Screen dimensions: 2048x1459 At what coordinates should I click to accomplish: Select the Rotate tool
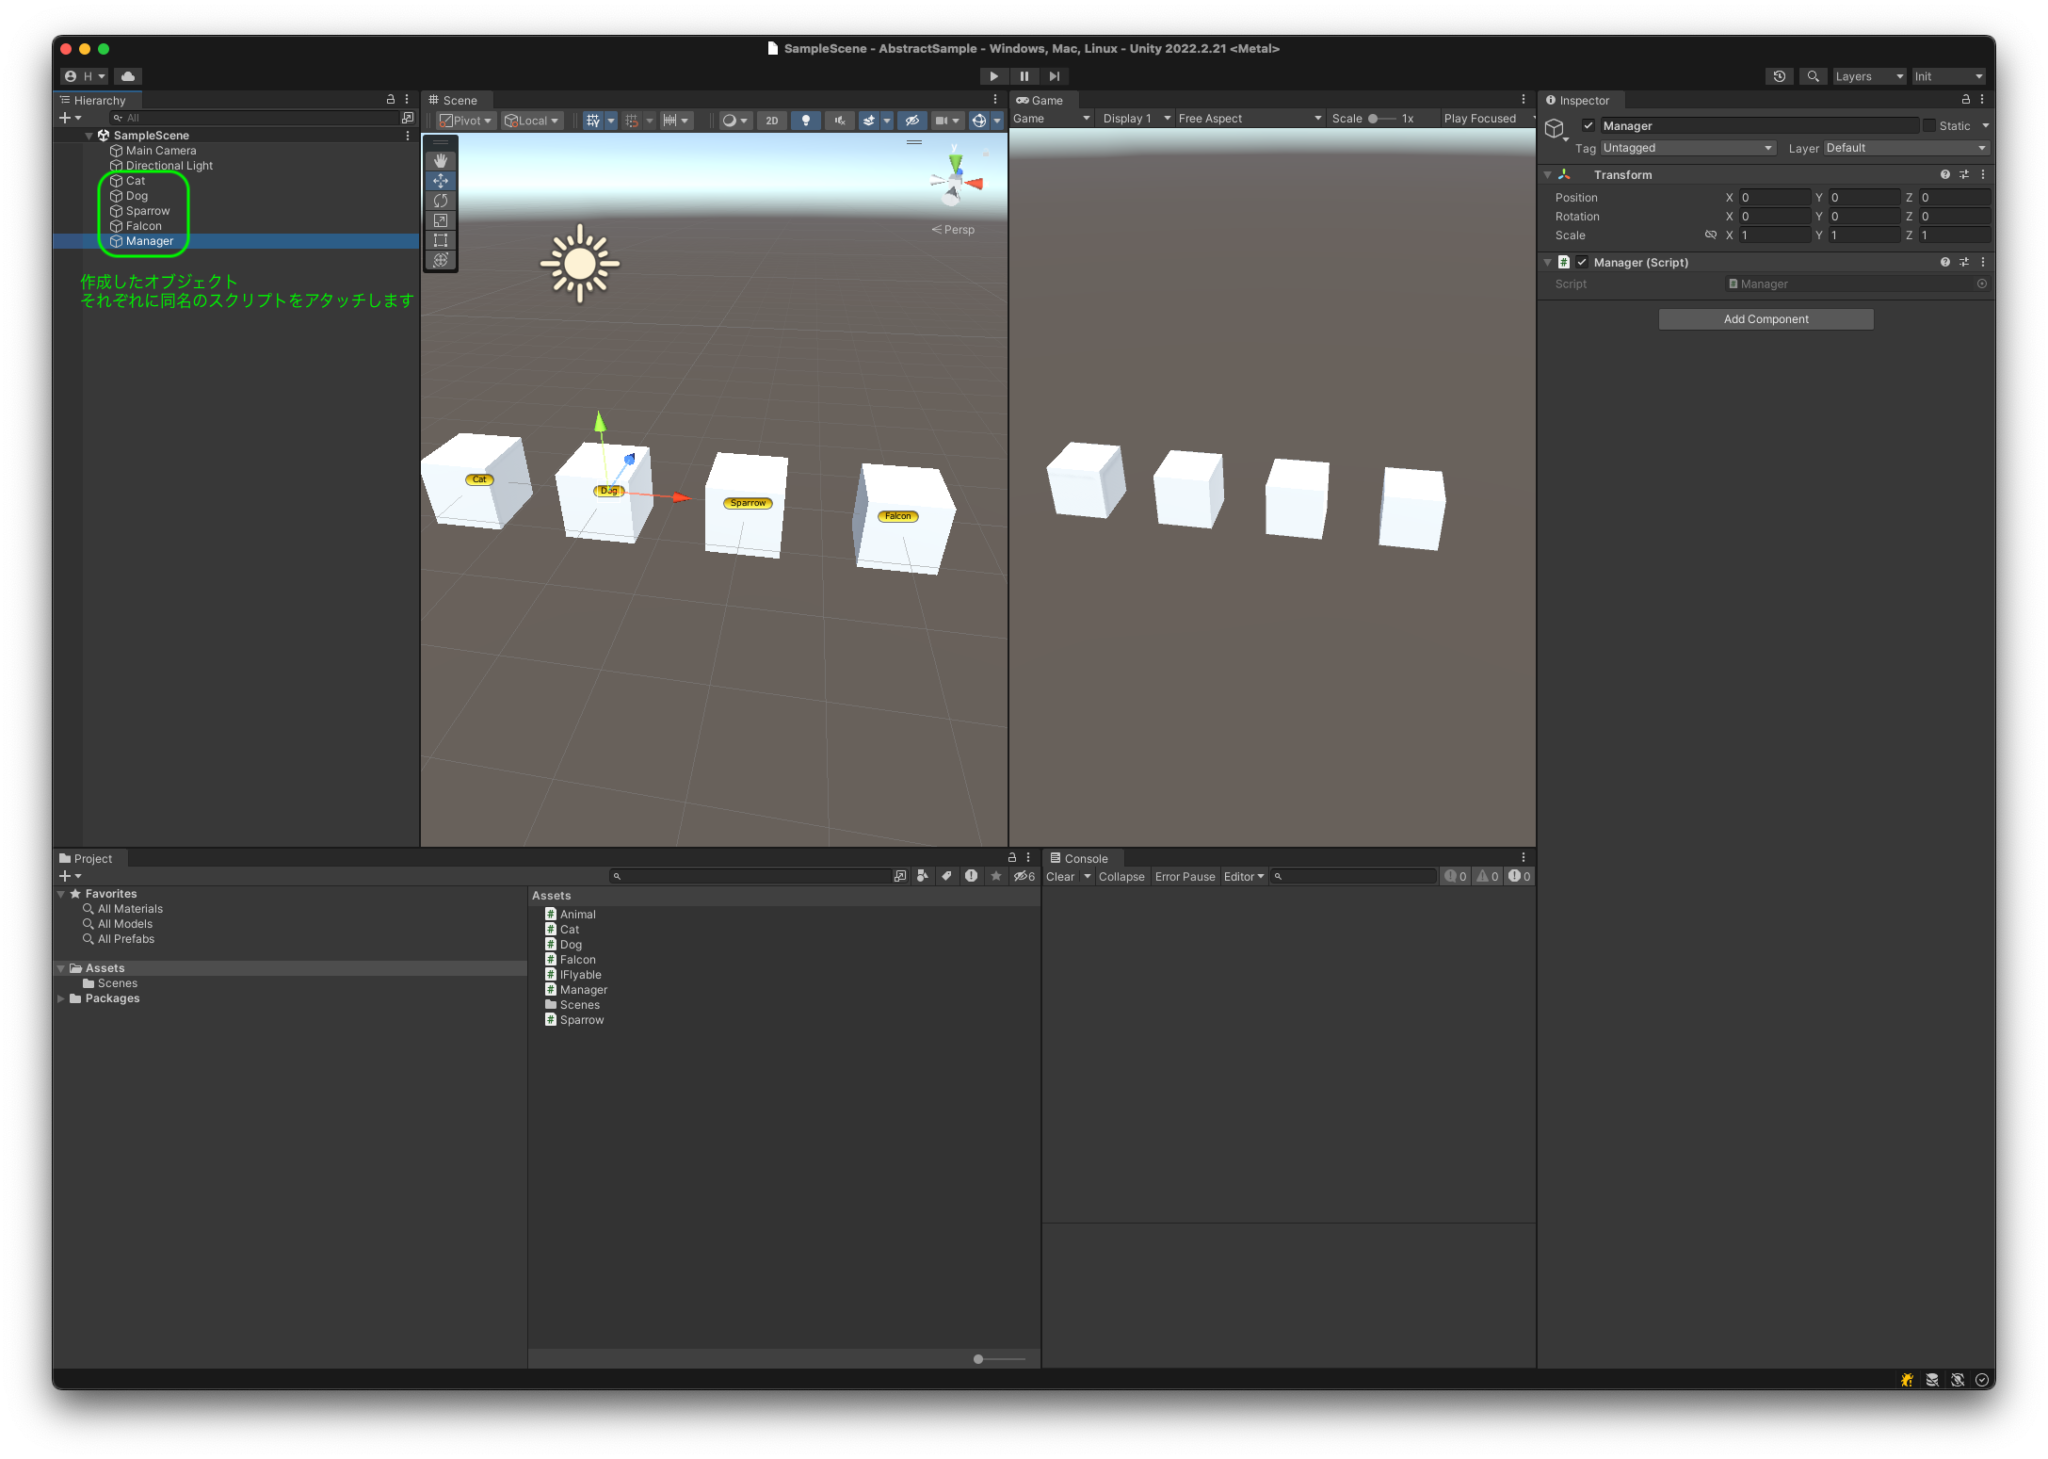coord(441,200)
